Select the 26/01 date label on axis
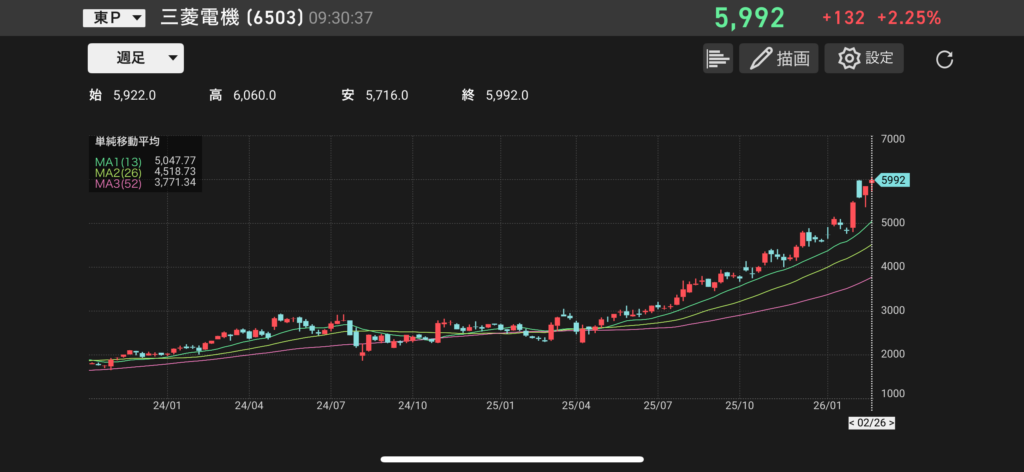 click(827, 406)
